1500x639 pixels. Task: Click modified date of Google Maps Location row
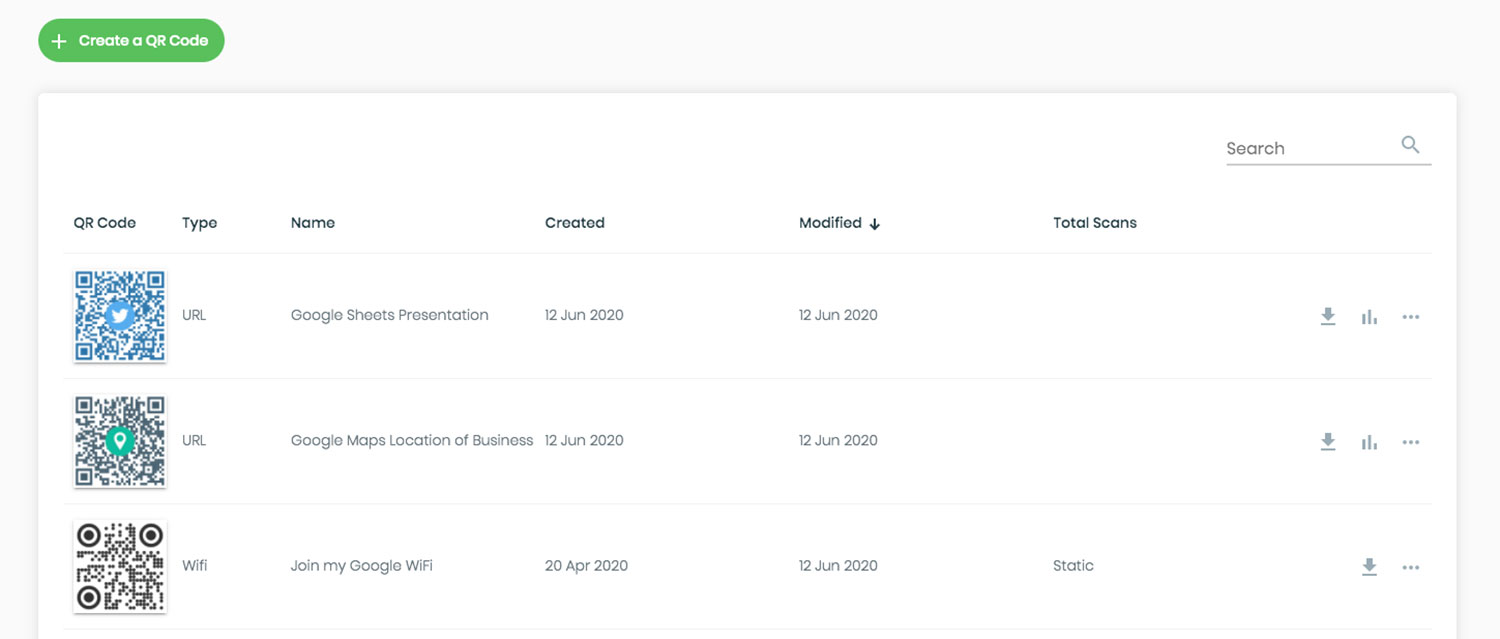pos(838,440)
